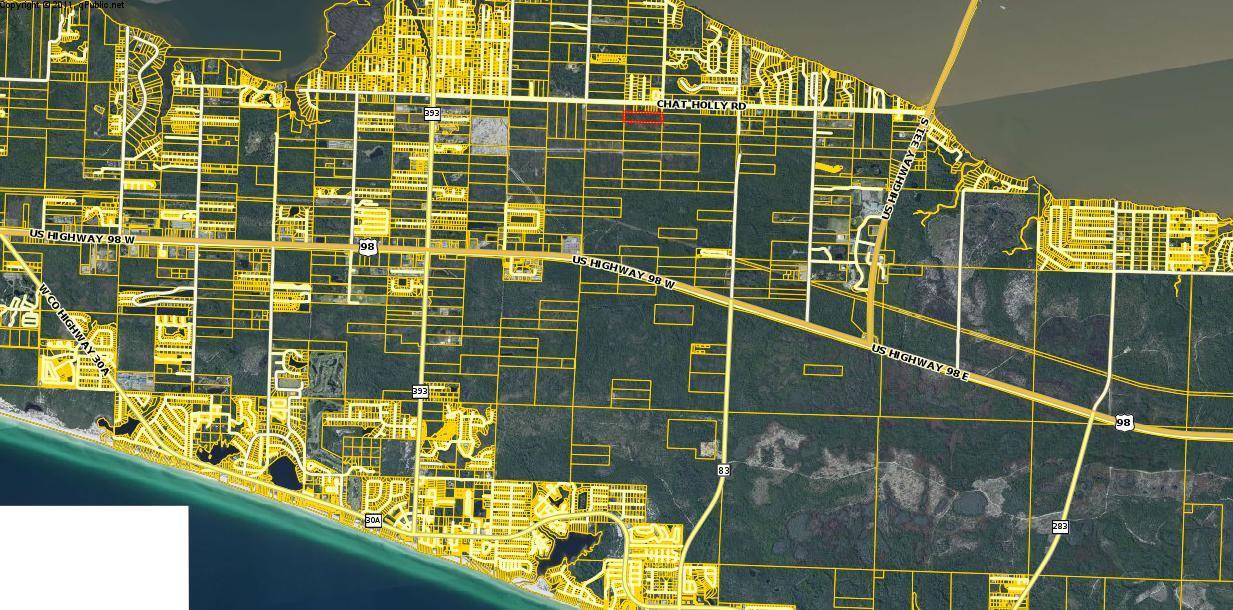The image size is (1233, 610).
Task: Select the W Co Highway 30A label
Action: point(75,332)
